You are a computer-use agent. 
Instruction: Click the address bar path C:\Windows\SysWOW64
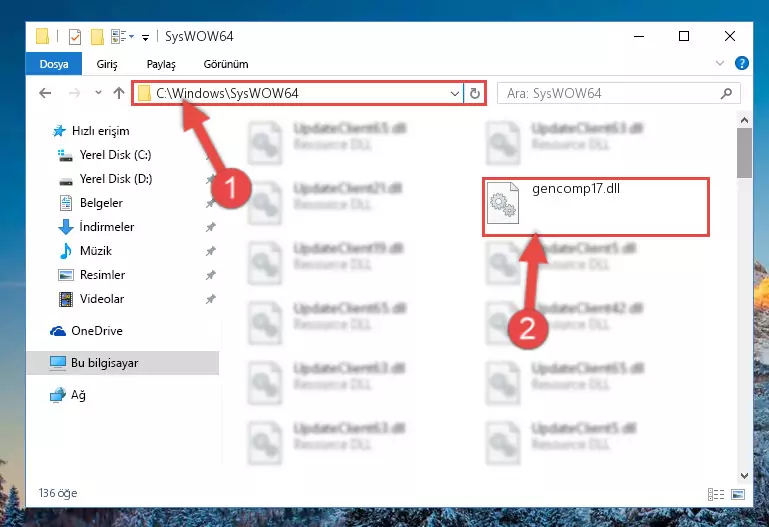point(227,93)
